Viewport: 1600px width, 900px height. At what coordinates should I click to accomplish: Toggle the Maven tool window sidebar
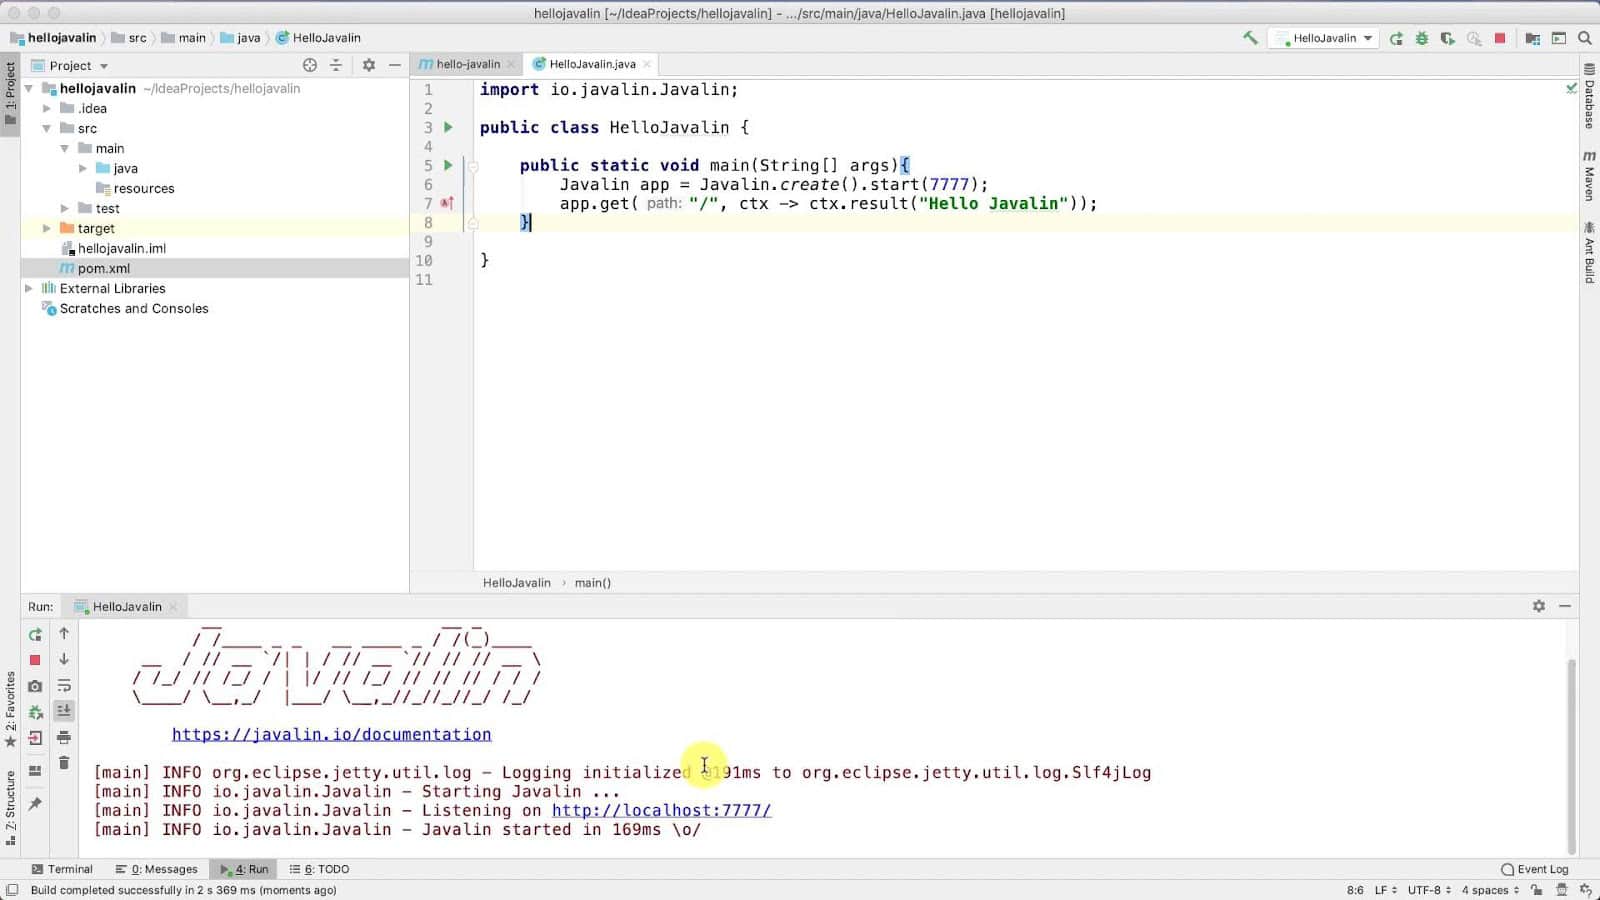1589,175
